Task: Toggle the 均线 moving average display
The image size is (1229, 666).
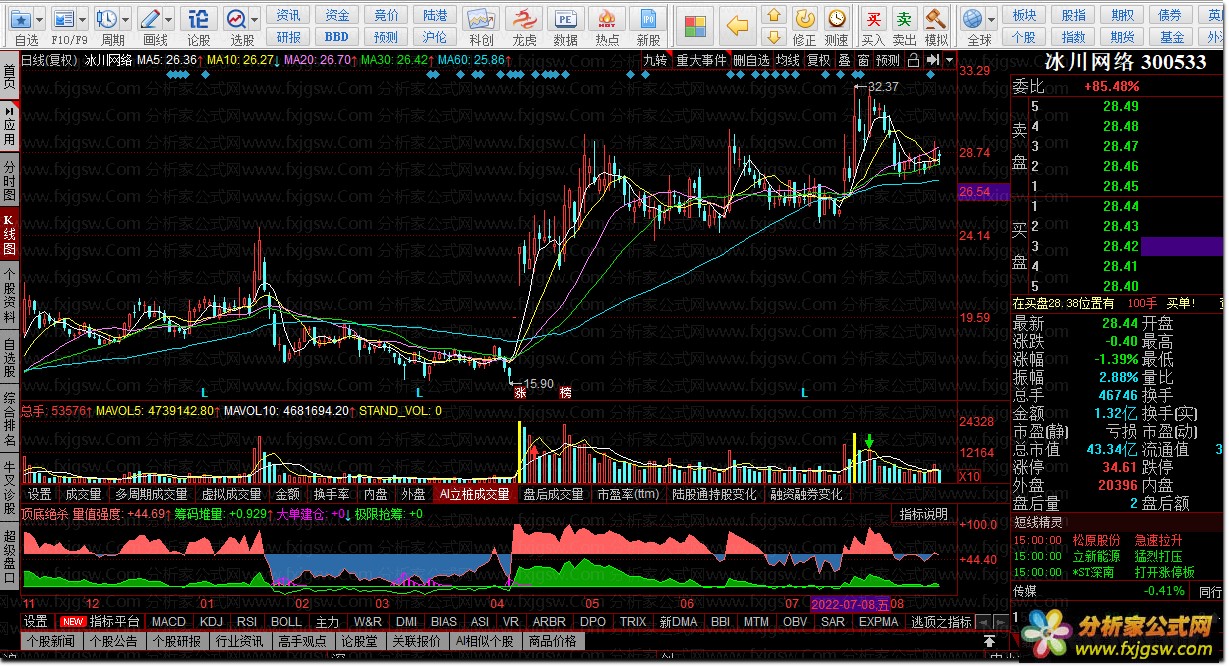Action: (788, 60)
